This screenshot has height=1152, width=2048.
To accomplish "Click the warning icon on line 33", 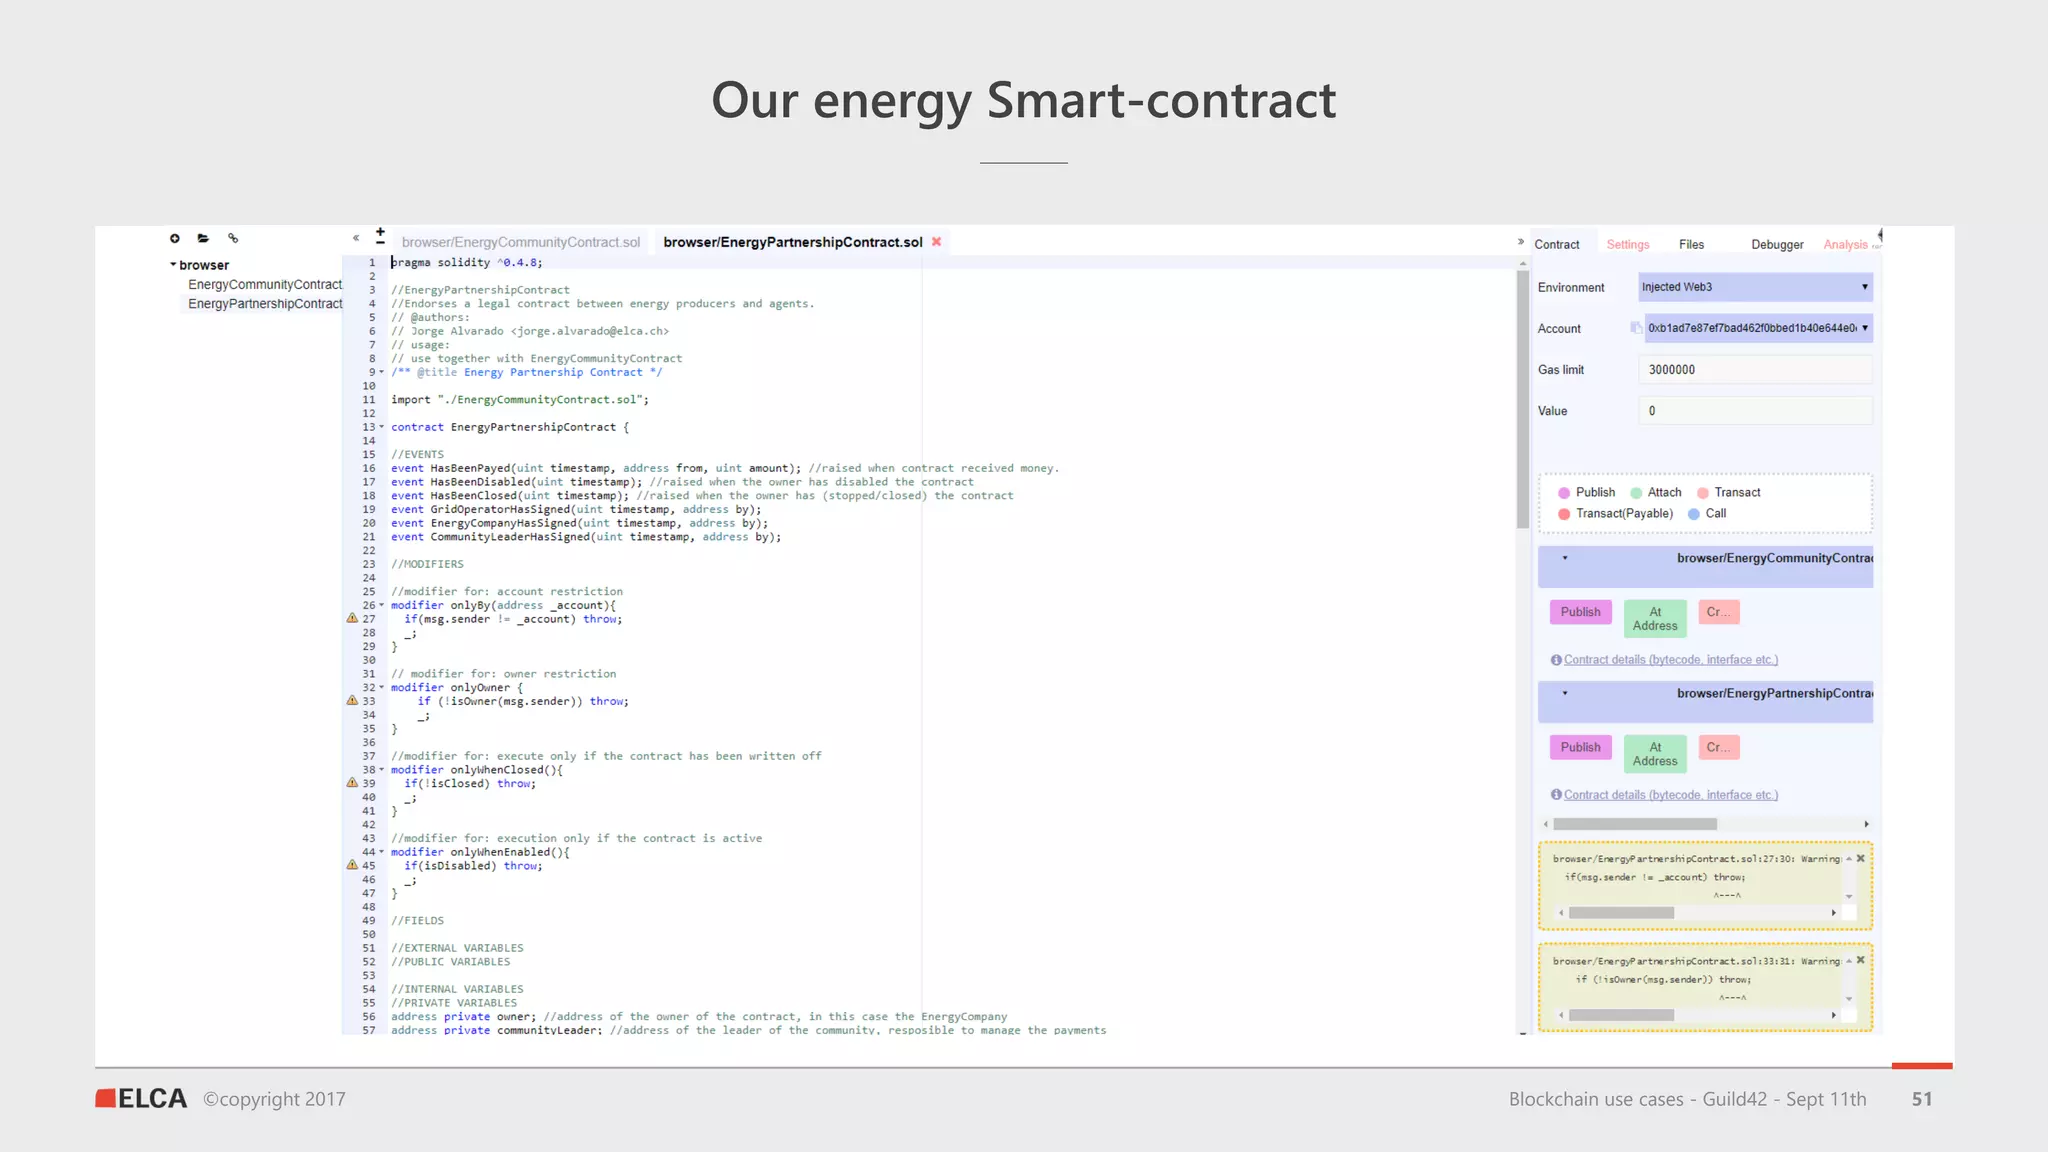I will (x=352, y=700).
